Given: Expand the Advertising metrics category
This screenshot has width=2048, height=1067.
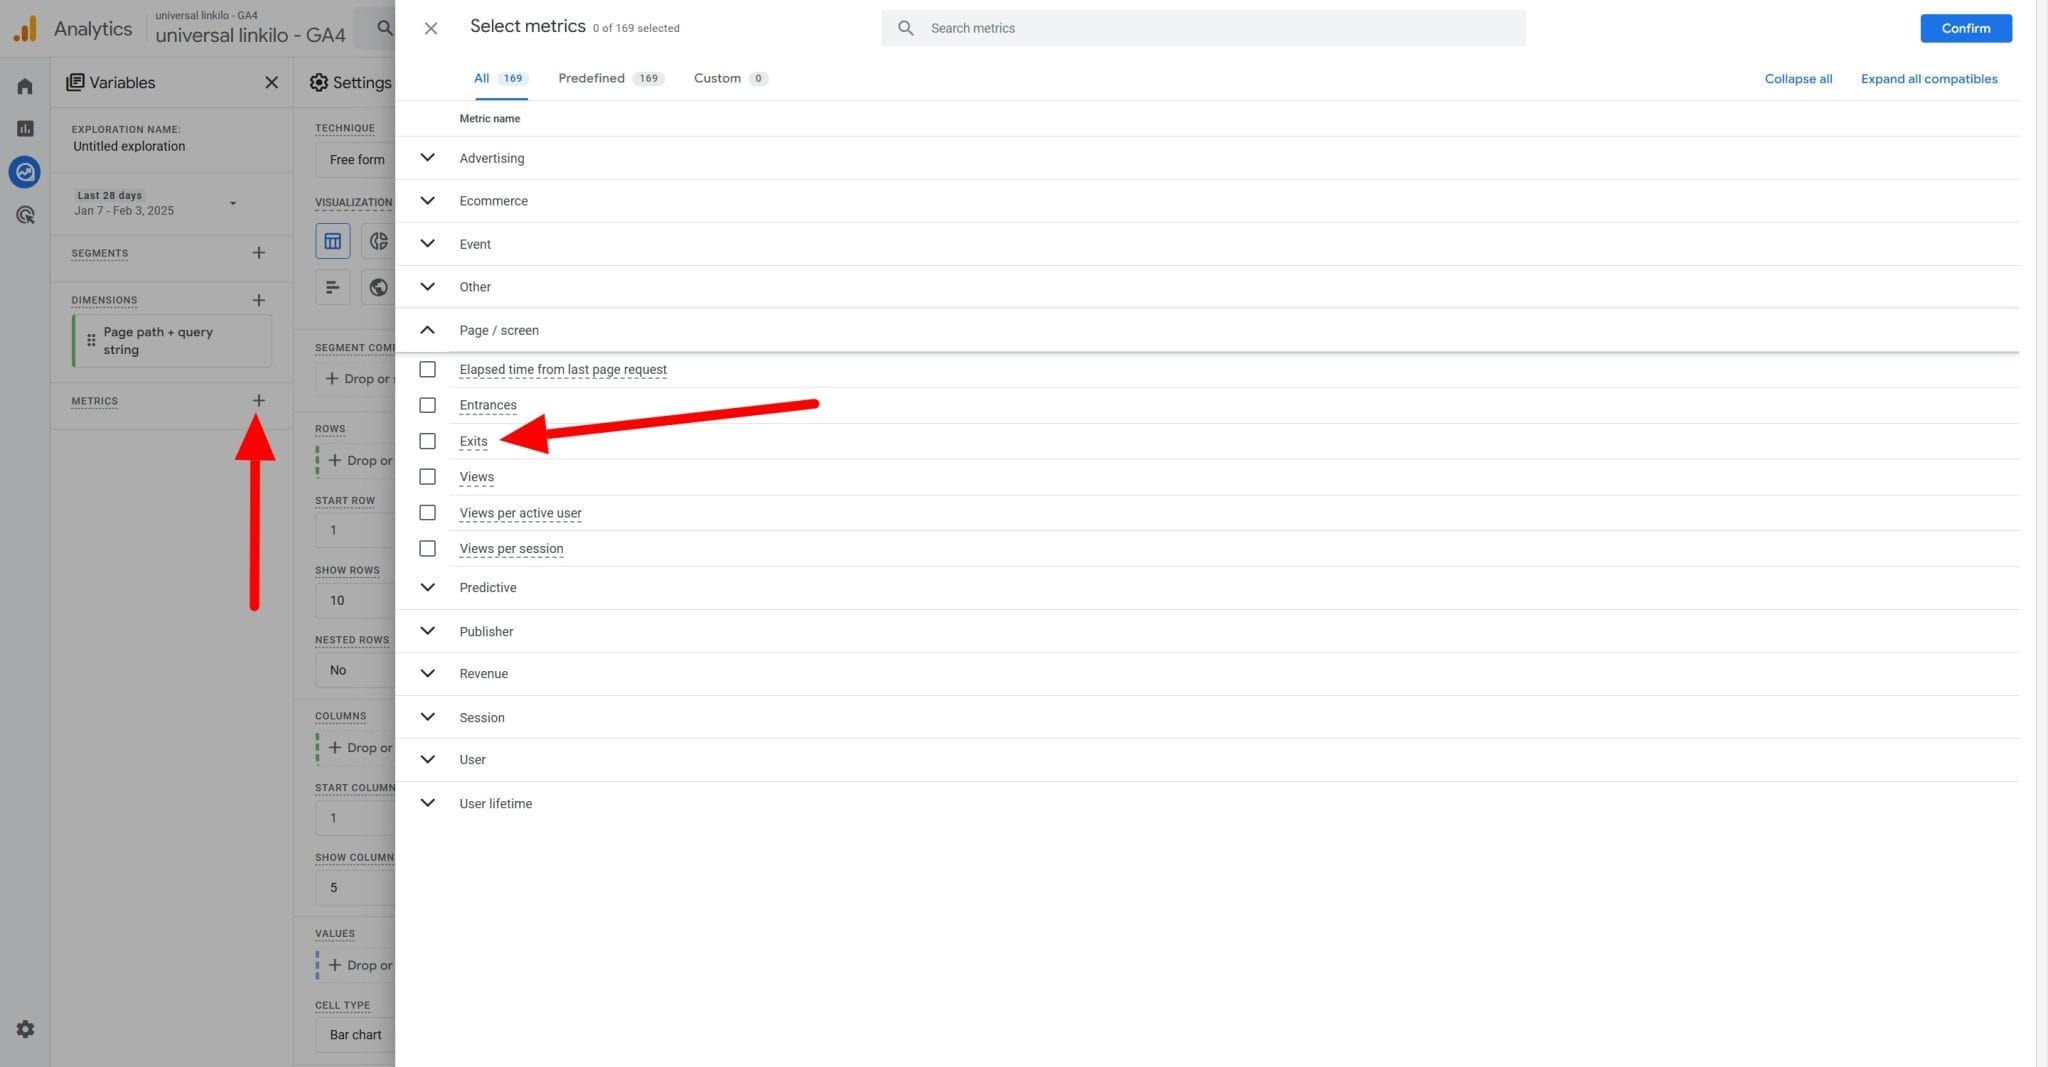Looking at the screenshot, I should (428, 158).
